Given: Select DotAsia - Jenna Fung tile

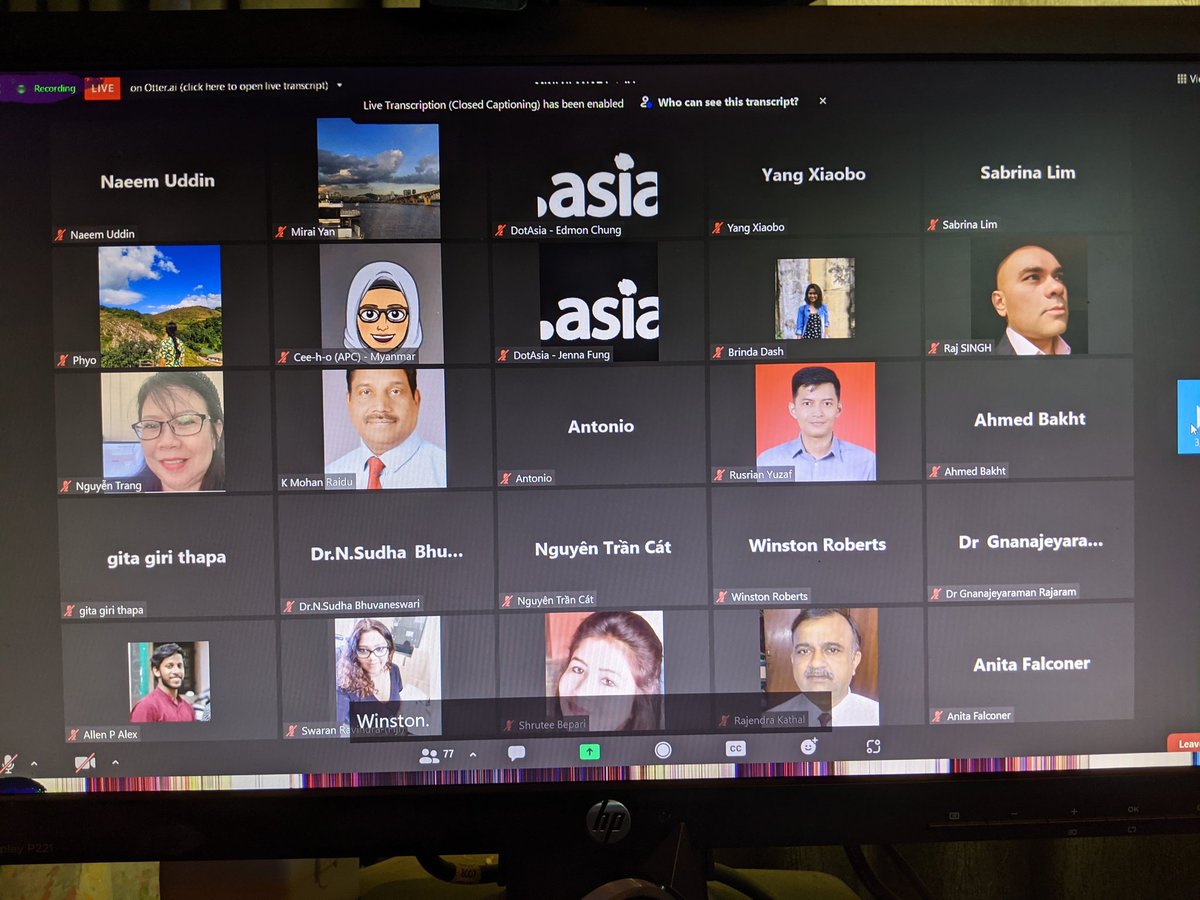Looking at the screenshot, I should (599, 302).
